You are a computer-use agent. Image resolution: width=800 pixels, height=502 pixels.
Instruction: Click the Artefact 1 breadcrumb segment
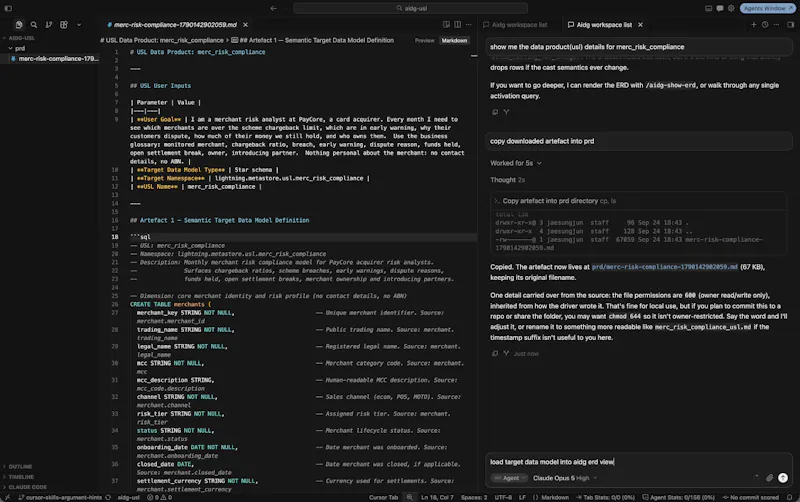click(x=312, y=40)
